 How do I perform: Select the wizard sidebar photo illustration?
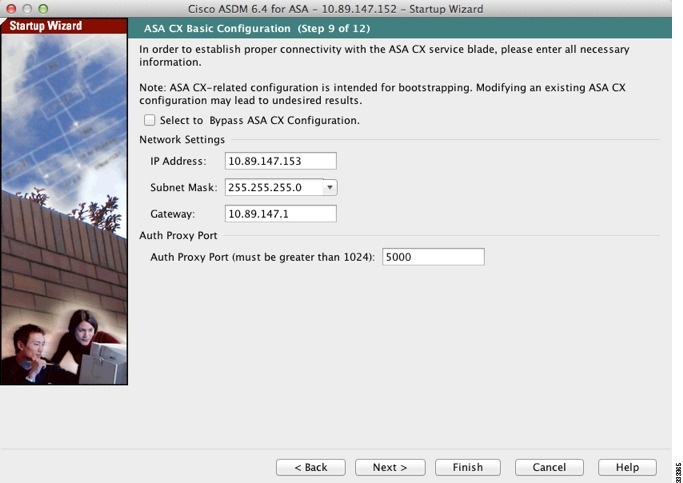point(64,209)
